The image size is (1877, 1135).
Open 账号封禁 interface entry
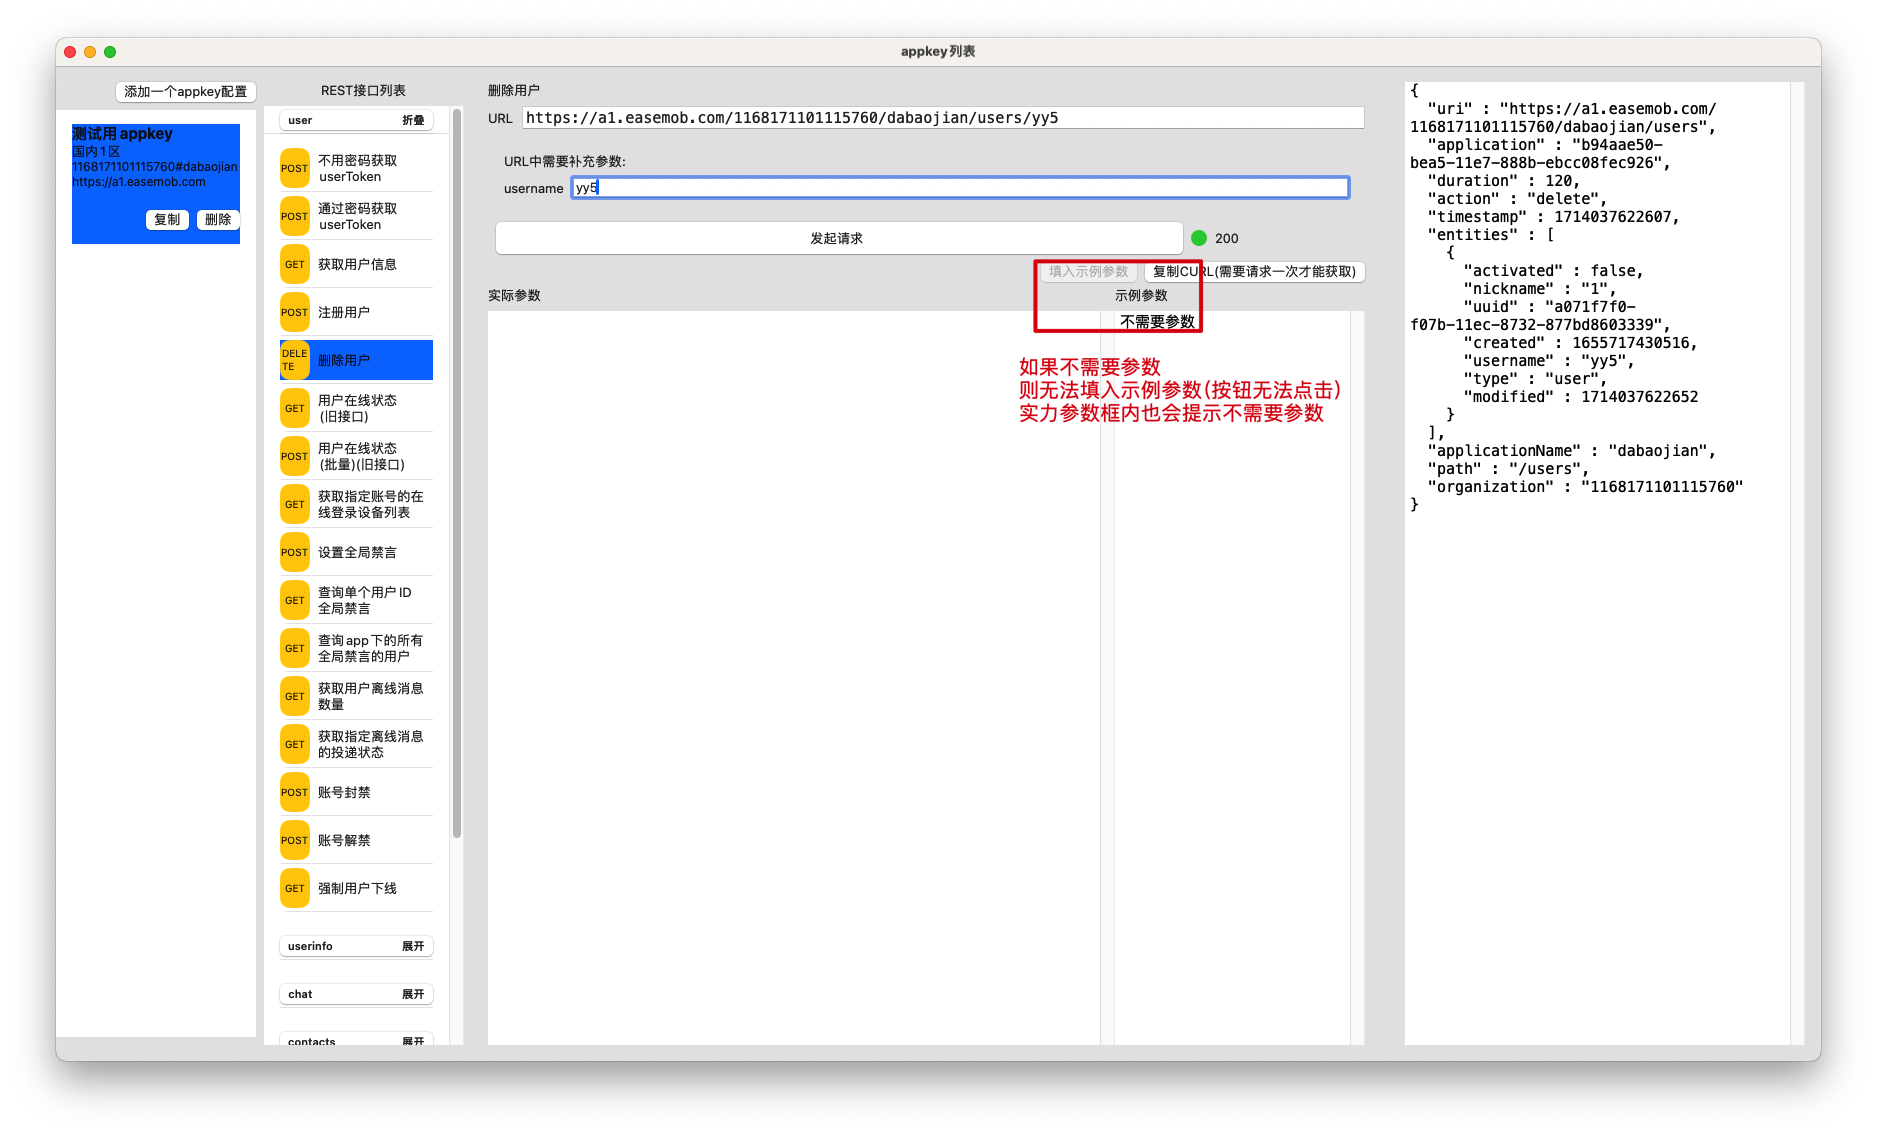click(x=356, y=792)
